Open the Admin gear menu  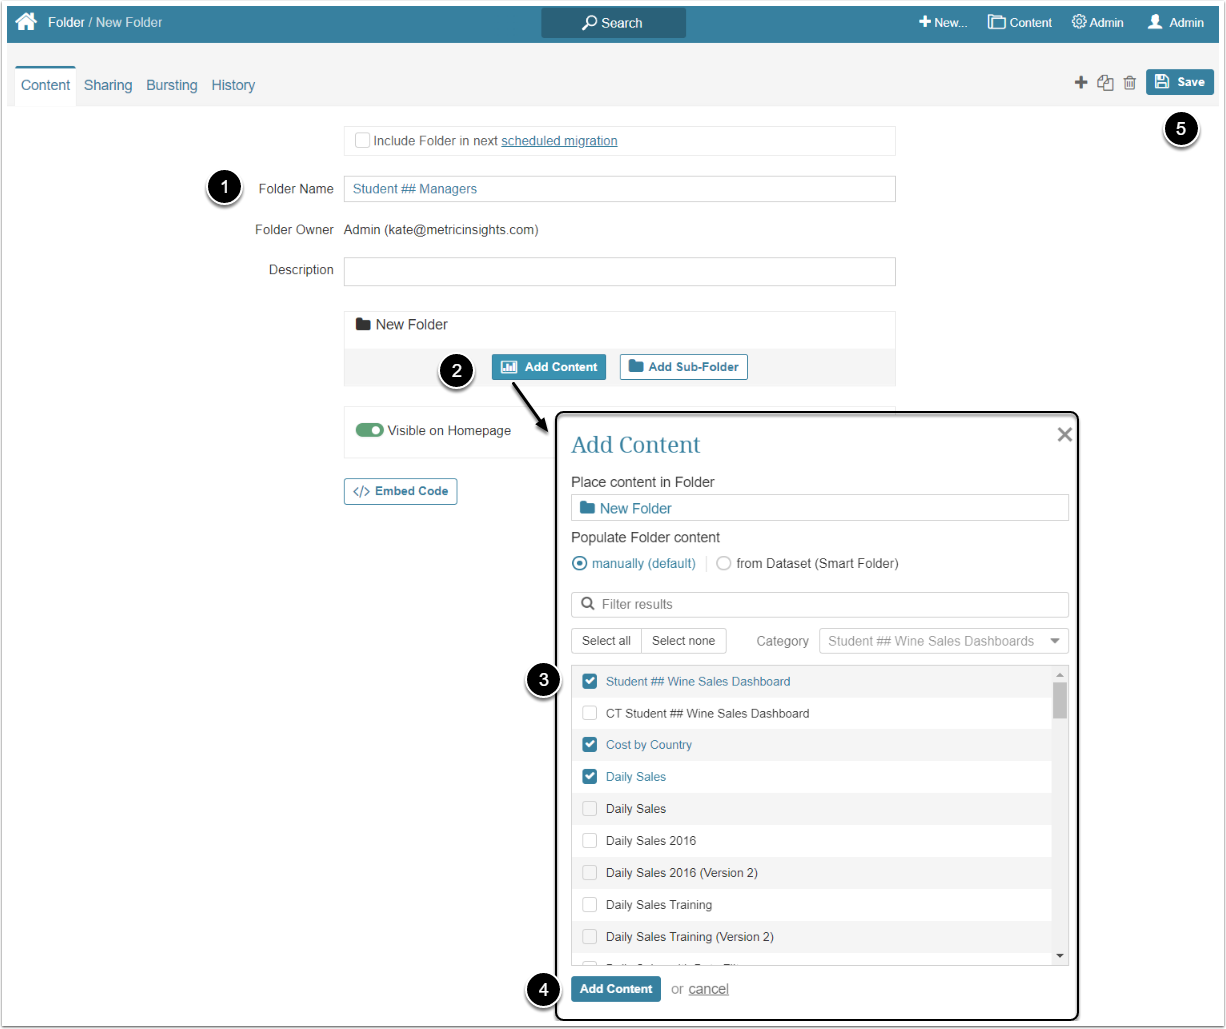click(x=1097, y=22)
